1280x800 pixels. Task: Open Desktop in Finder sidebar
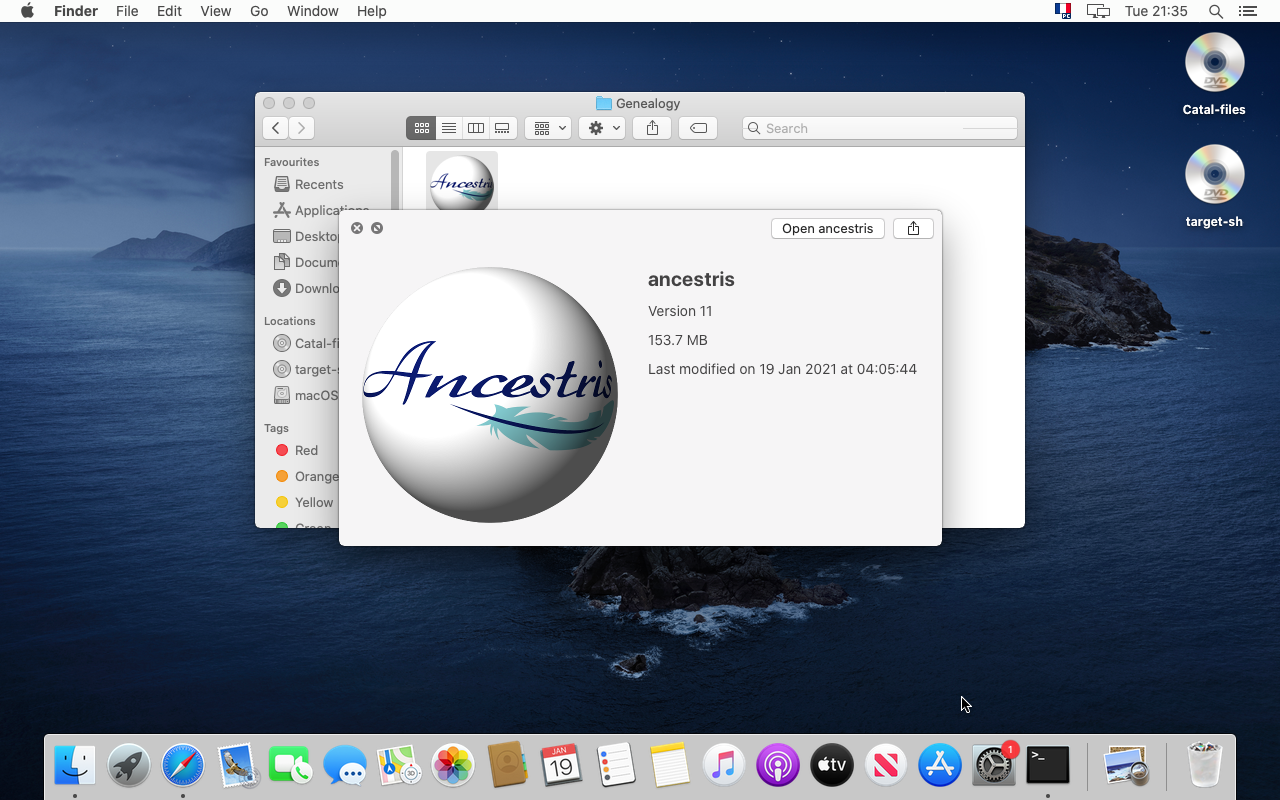(305, 236)
